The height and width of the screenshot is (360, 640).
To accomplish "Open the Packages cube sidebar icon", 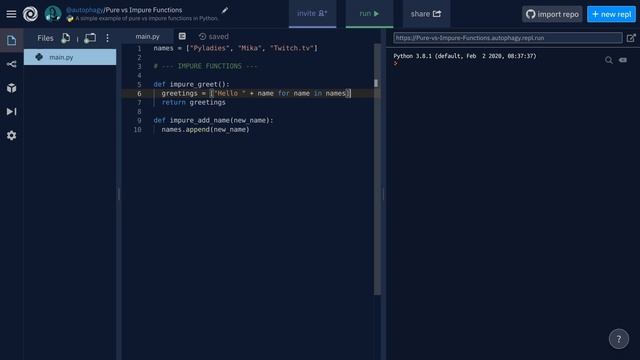I will (x=11, y=88).
